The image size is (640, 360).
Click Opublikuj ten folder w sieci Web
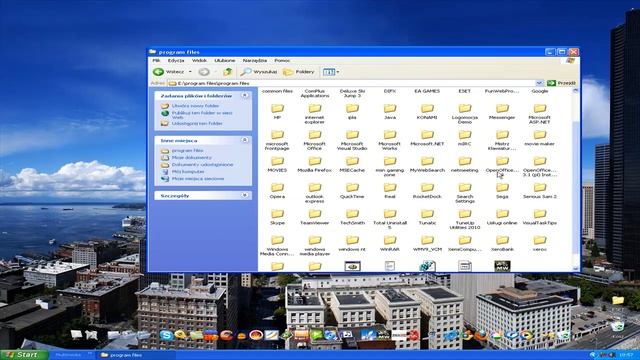tap(202, 115)
